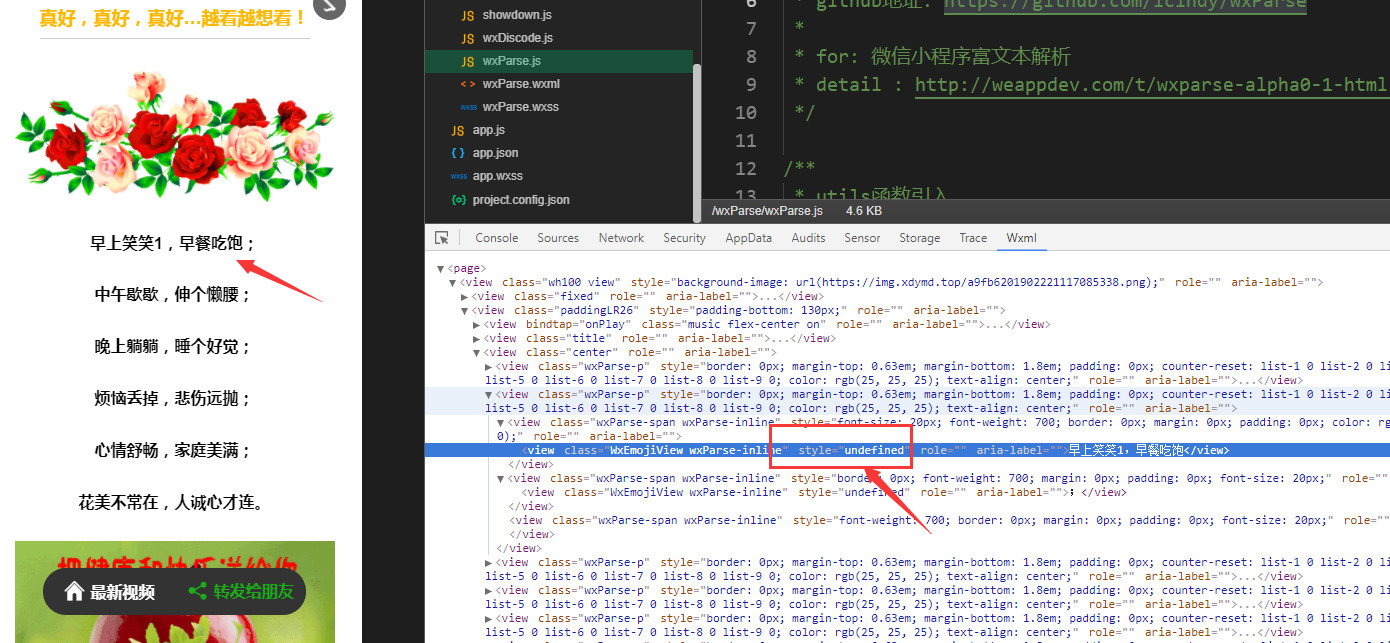The width and height of the screenshot is (1390, 643).
Task: Expand the fixed view node
Action: (464, 297)
